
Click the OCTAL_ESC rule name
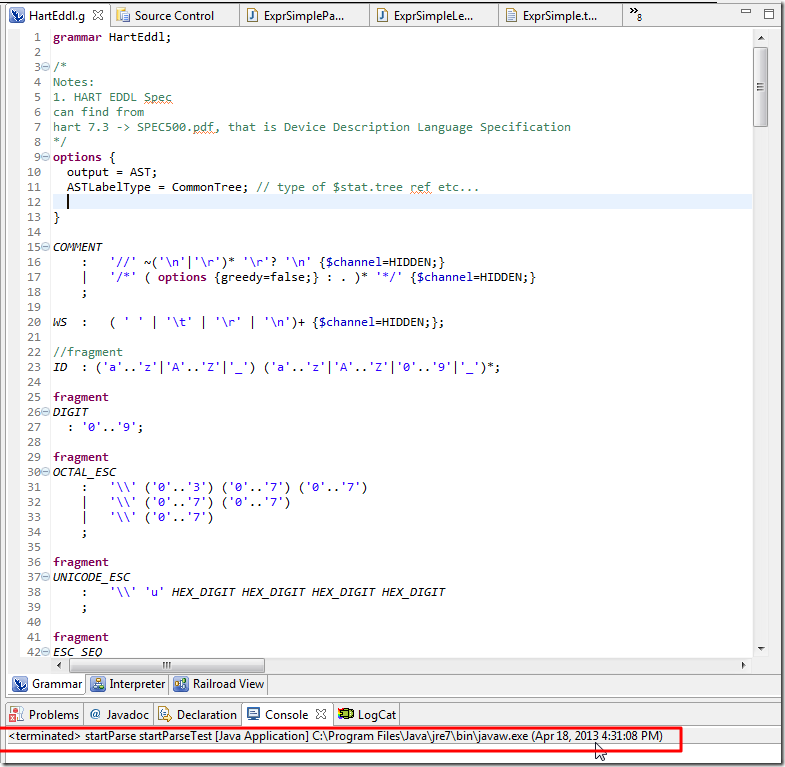click(84, 472)
